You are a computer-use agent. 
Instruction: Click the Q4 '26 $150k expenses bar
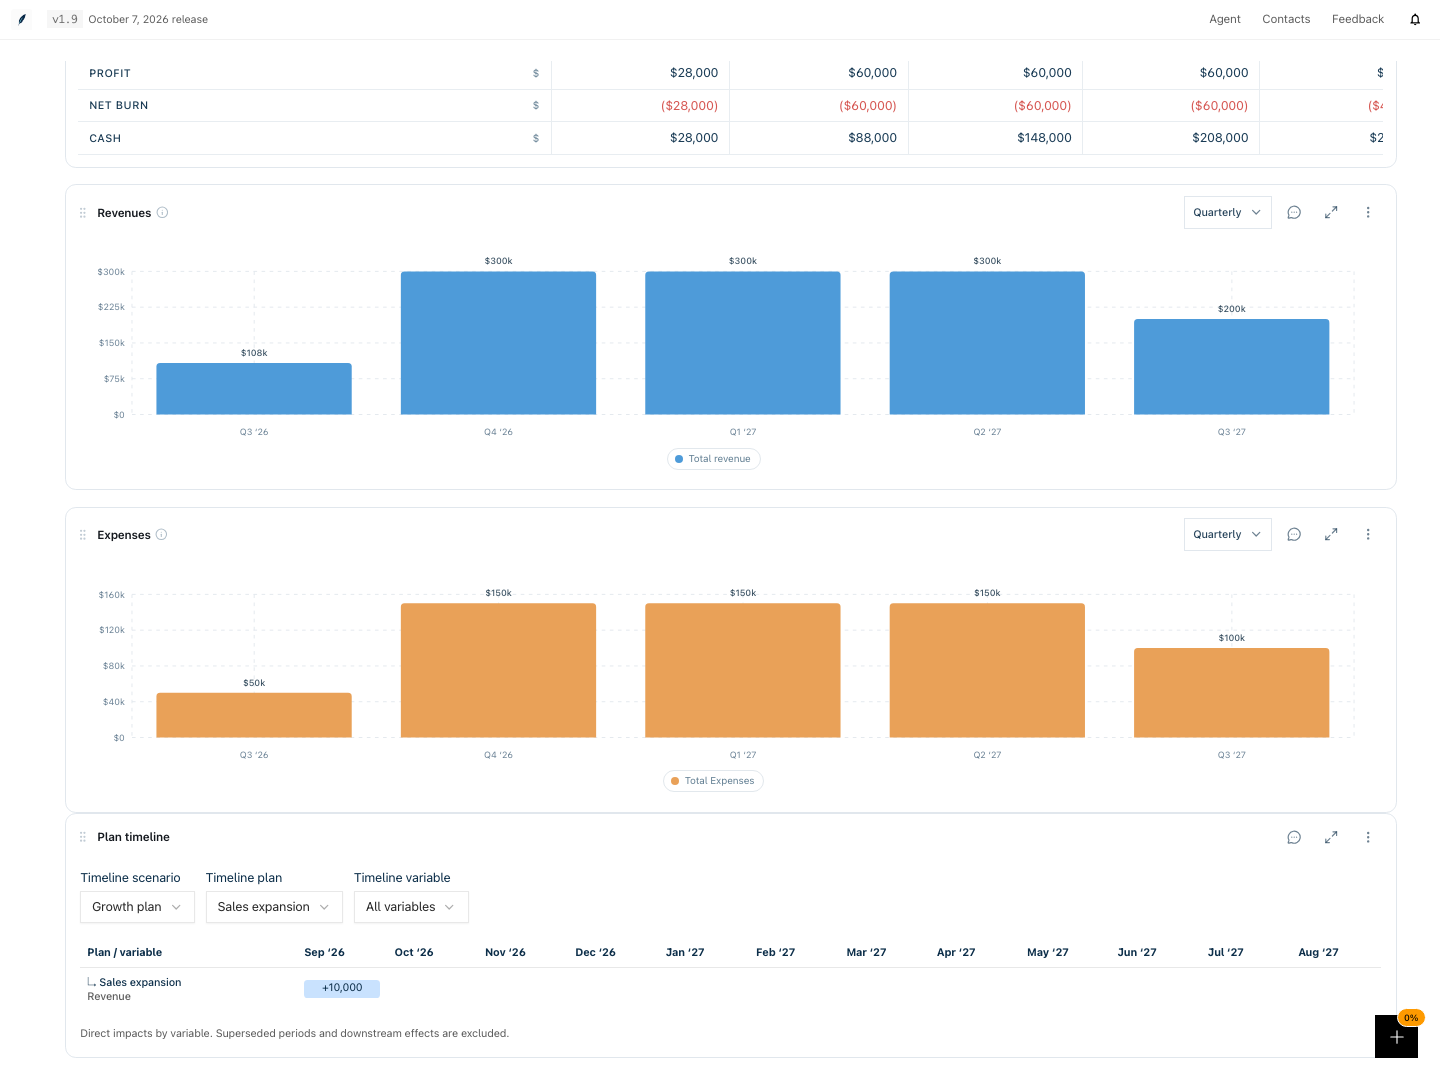coord(498,670)
